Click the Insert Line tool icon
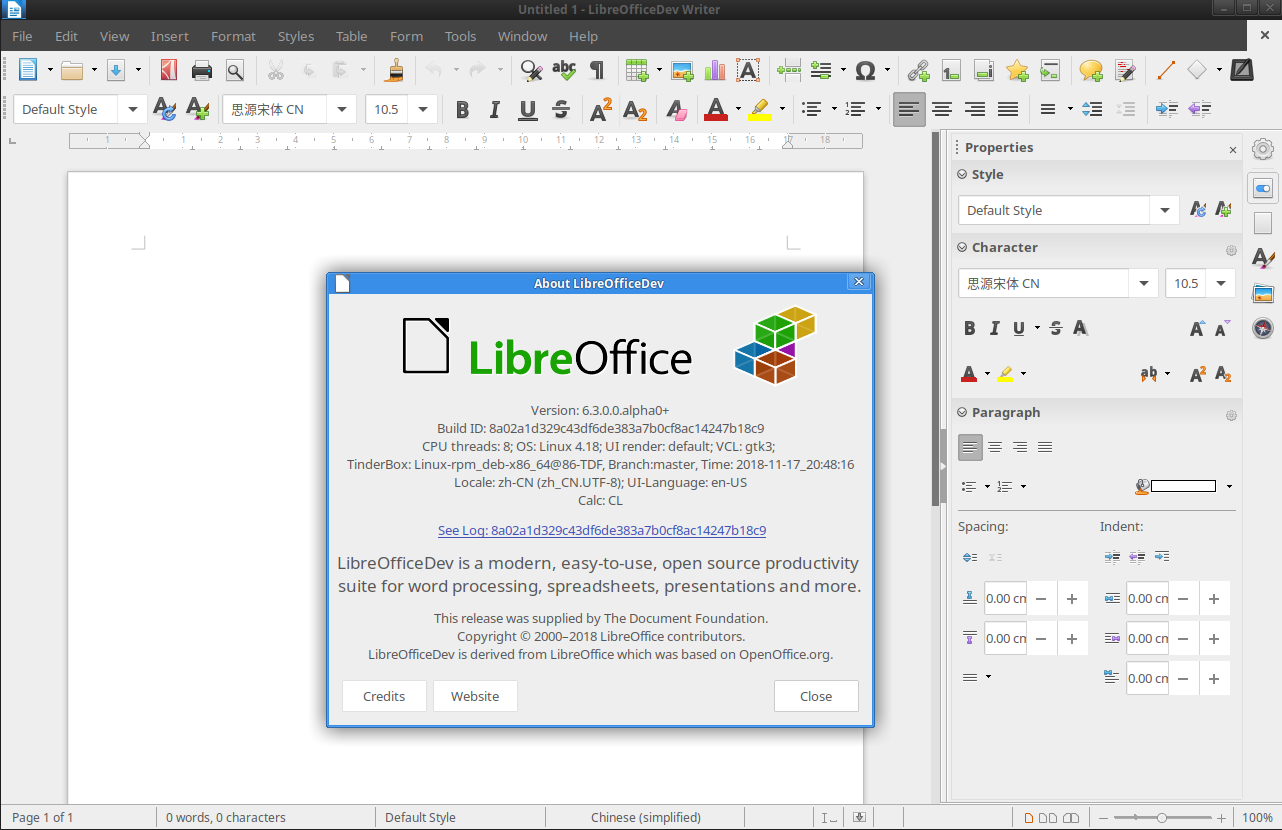 (1165, 70)
